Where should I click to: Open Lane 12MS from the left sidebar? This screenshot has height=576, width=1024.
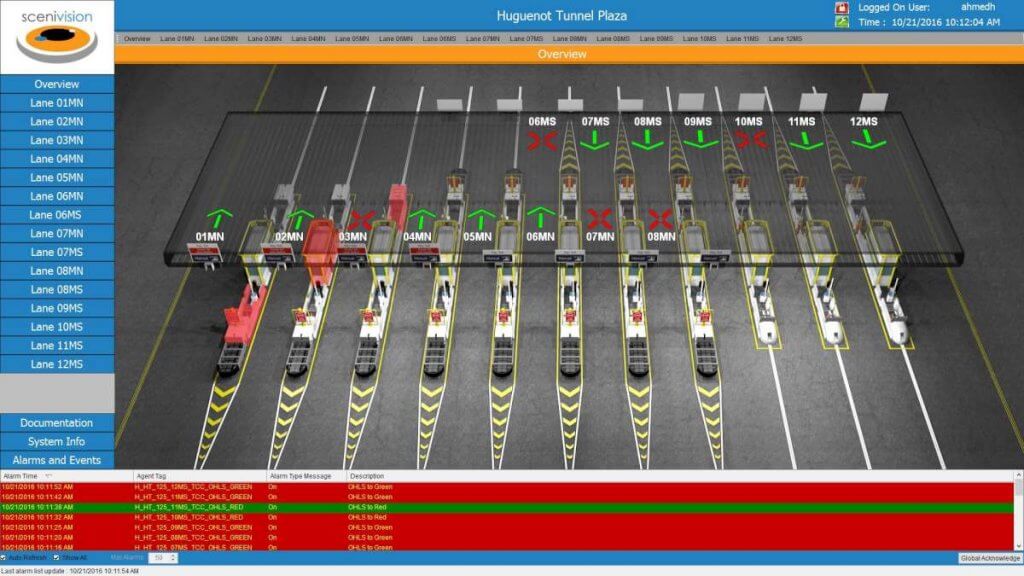pos(57,364)
